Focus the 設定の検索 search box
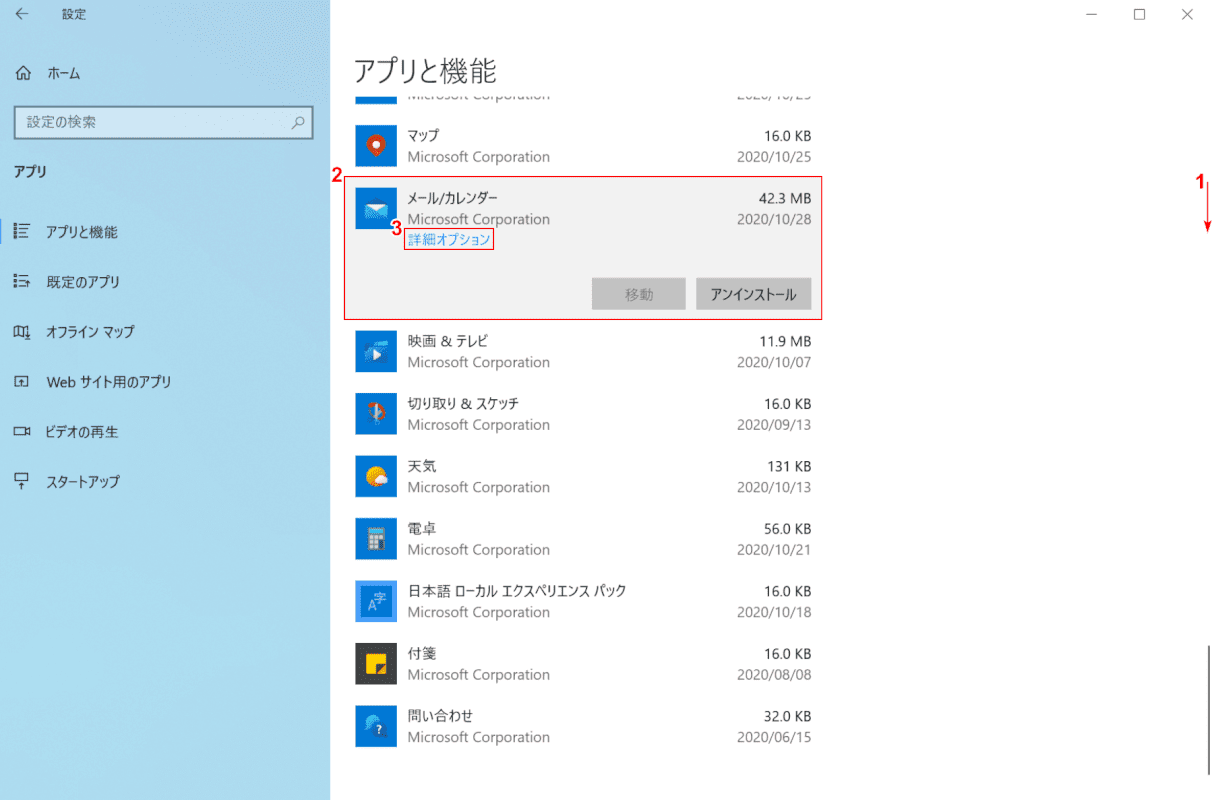 pyautogui.click(x=163, y=122)
